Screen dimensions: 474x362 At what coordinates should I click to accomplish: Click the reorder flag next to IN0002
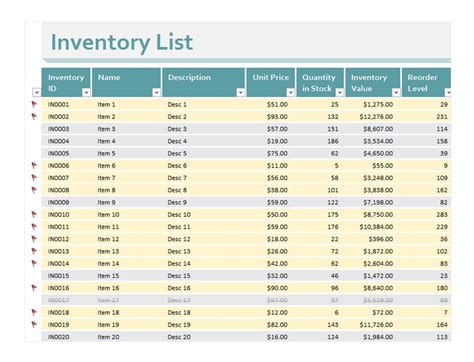point(34,116)
